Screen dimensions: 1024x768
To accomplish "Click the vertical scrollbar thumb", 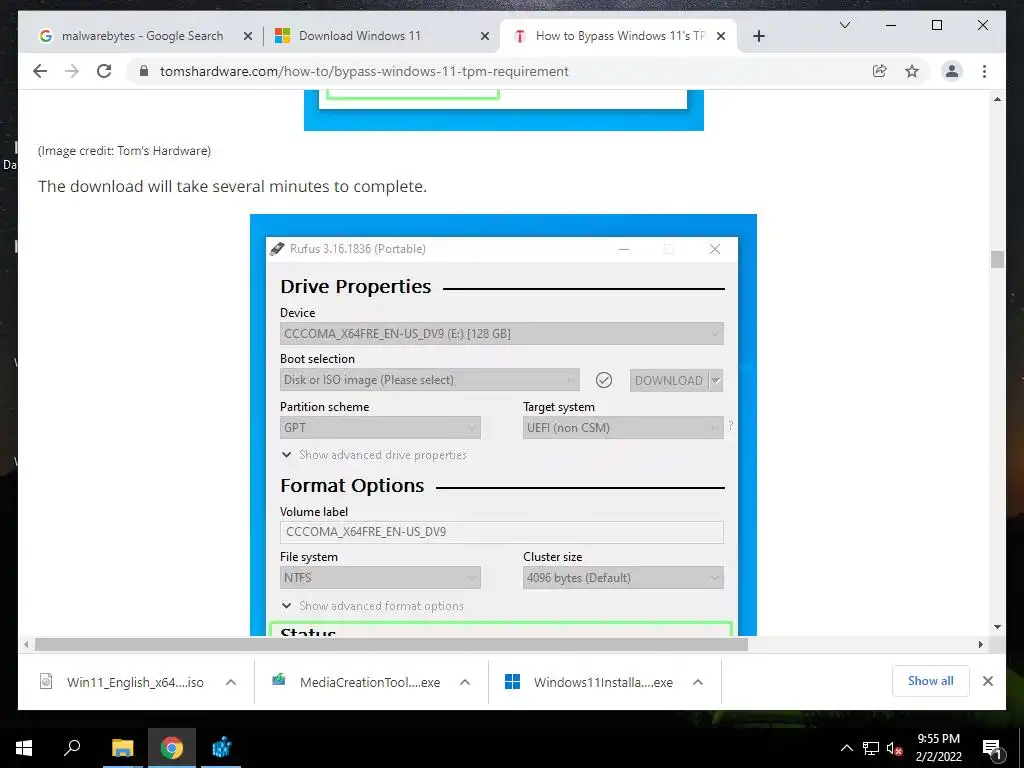I will 997,259.
